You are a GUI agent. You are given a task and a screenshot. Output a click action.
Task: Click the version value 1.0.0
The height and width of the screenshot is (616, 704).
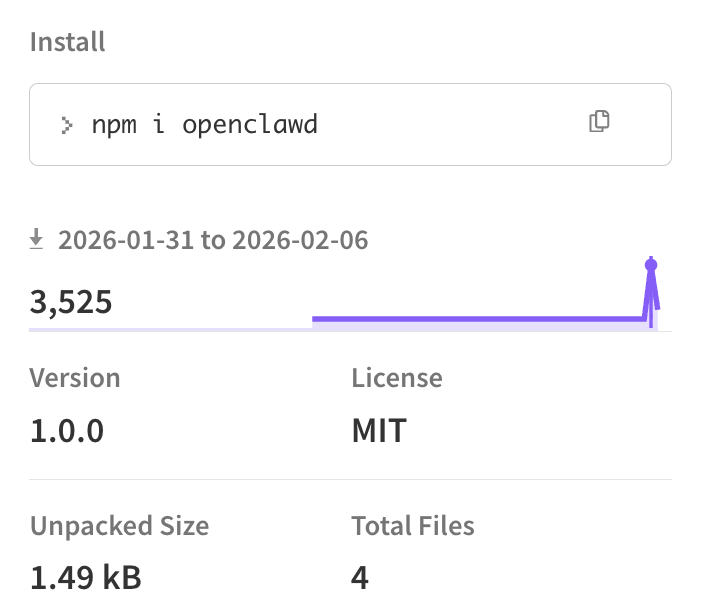pyautogui.click(x=67, y=431)
